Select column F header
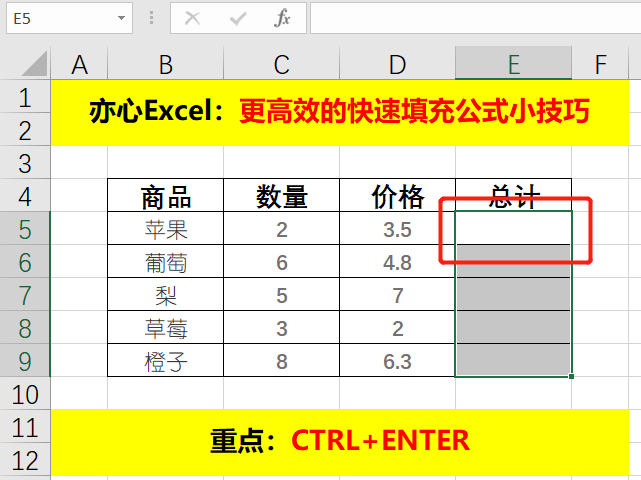 [x=600, y=63]
